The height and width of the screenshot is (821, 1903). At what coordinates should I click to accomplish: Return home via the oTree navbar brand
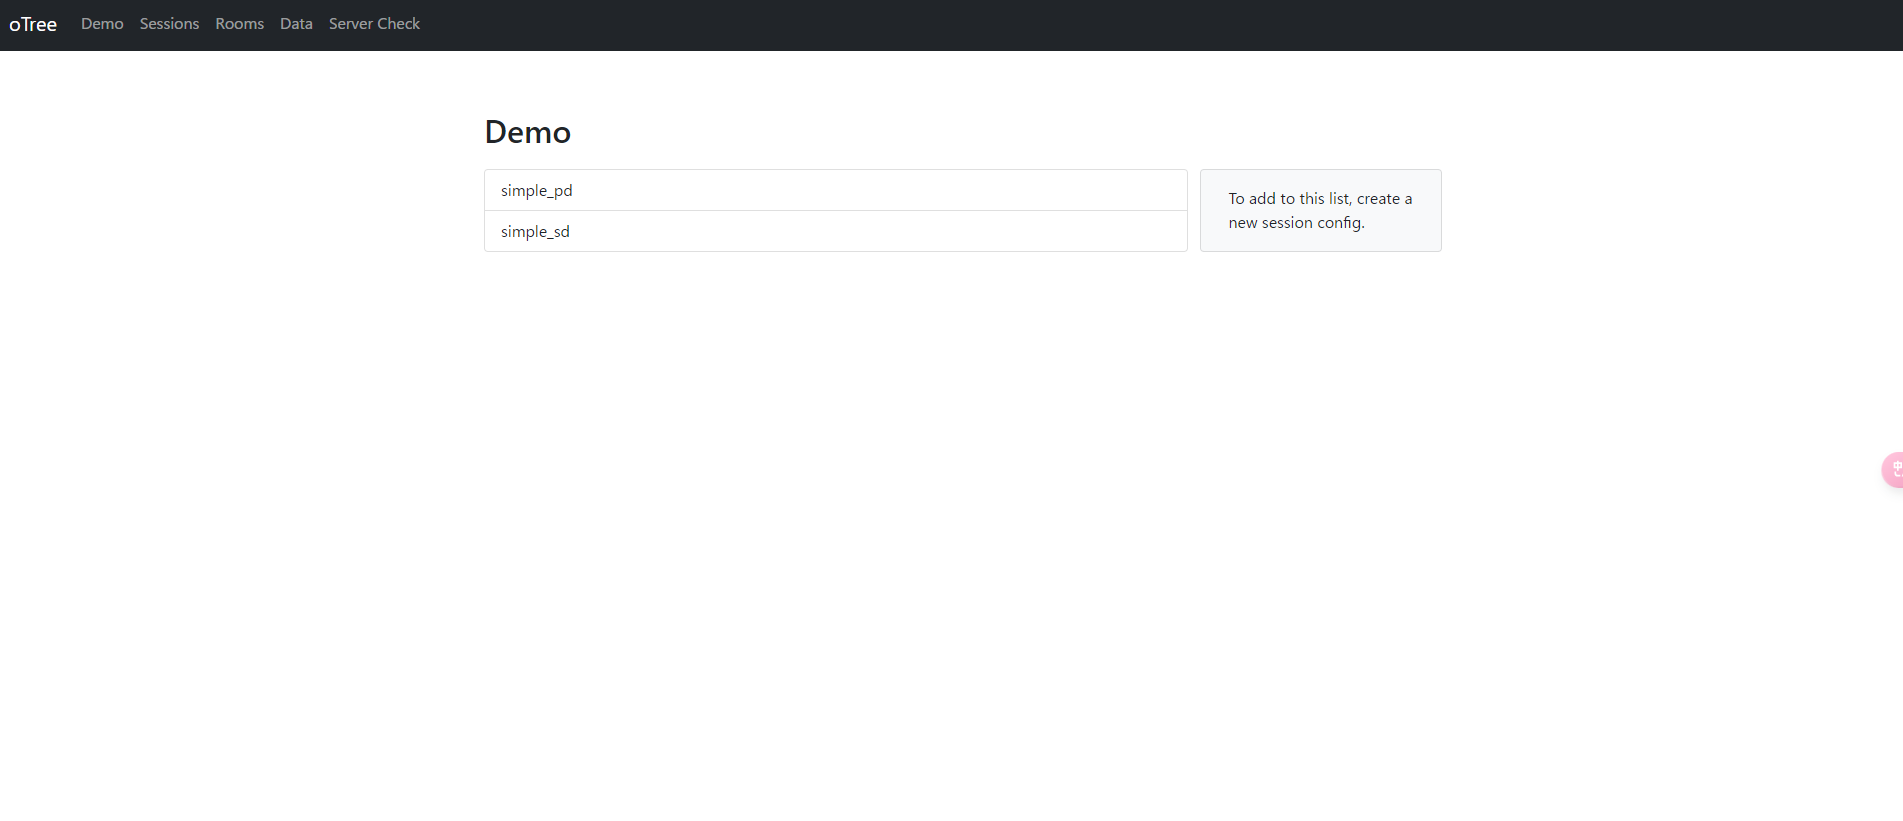[x=33, y=24]
